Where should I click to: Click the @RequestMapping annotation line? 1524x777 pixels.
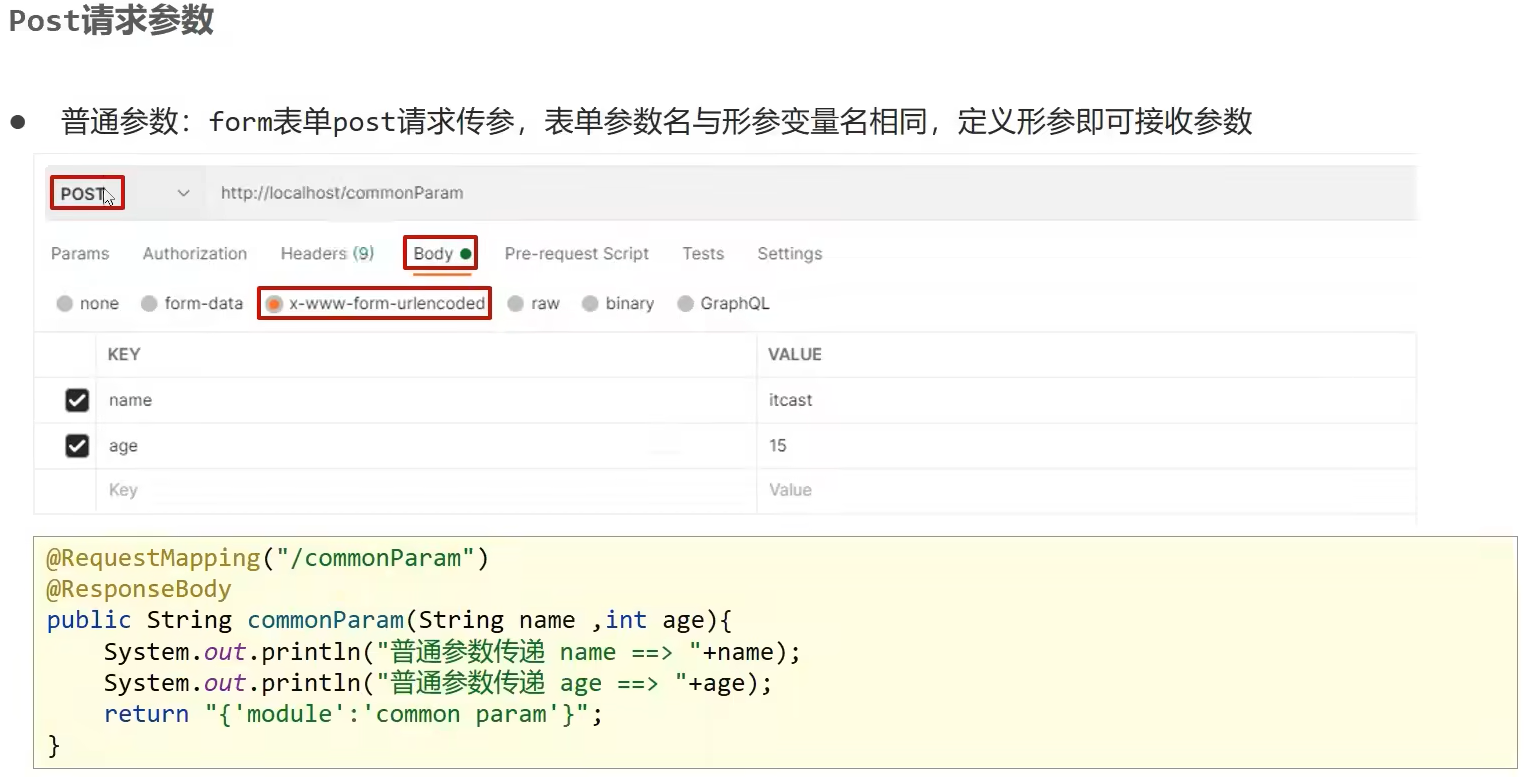(x=268, y=558)
